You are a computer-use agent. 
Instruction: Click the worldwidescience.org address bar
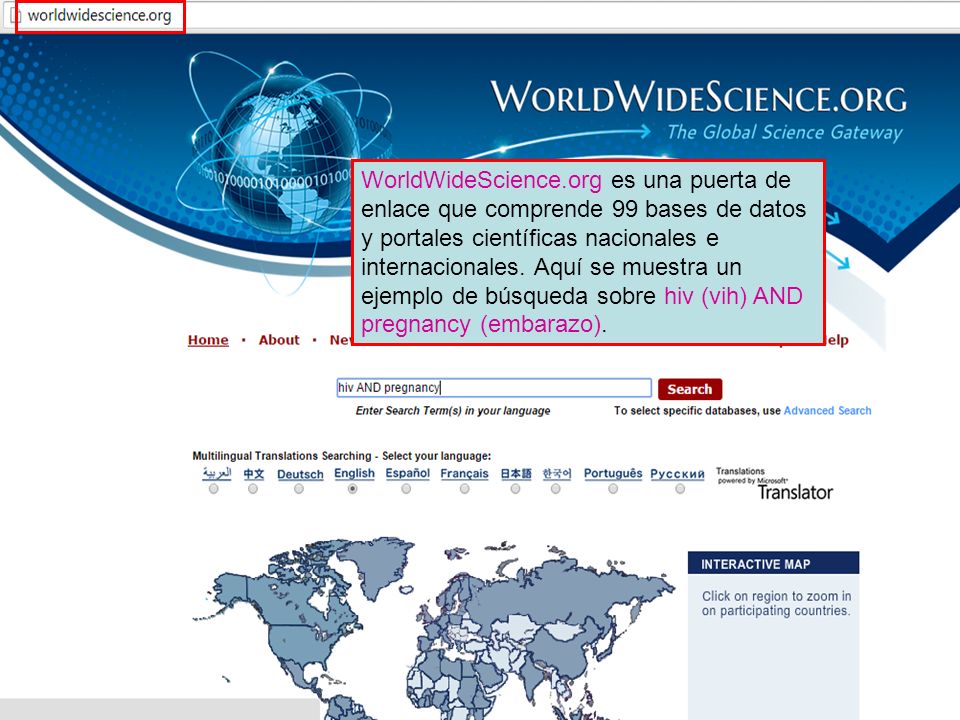100,15
